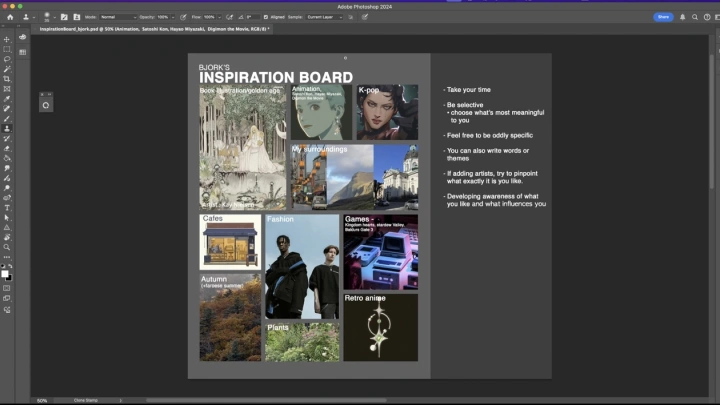Toggle the Aligned checkbox
The height and width of the screenshot is (405, 720).
pos(265,17)
